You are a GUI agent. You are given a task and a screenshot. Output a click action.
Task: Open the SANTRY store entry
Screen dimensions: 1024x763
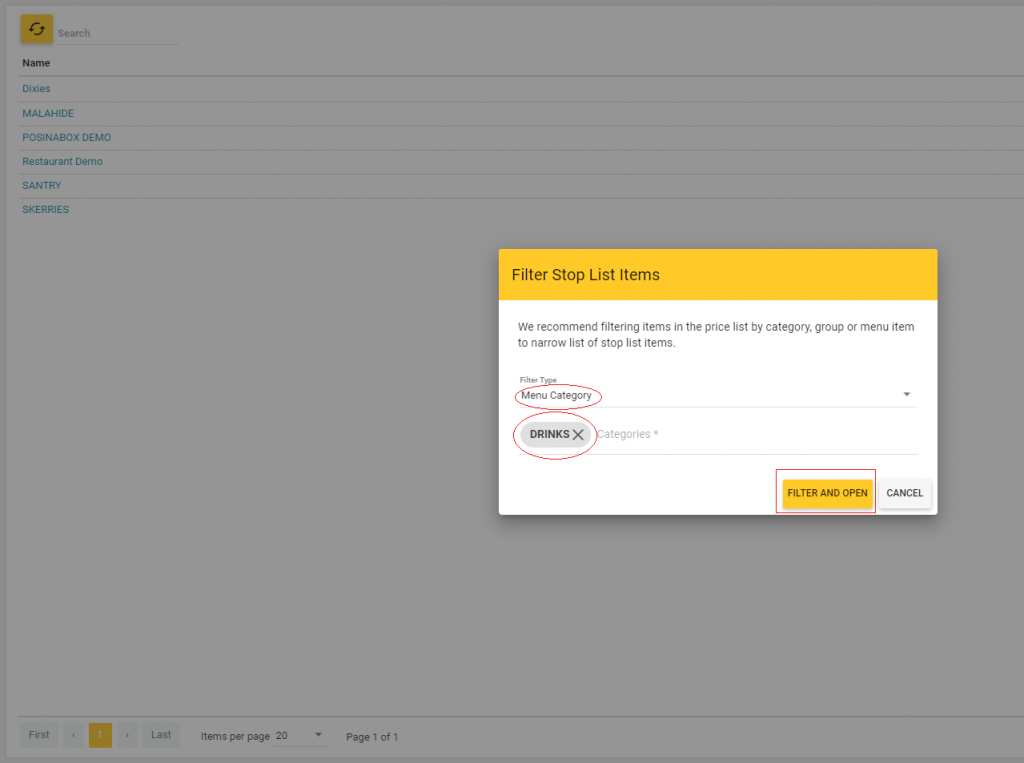(41, 185)
